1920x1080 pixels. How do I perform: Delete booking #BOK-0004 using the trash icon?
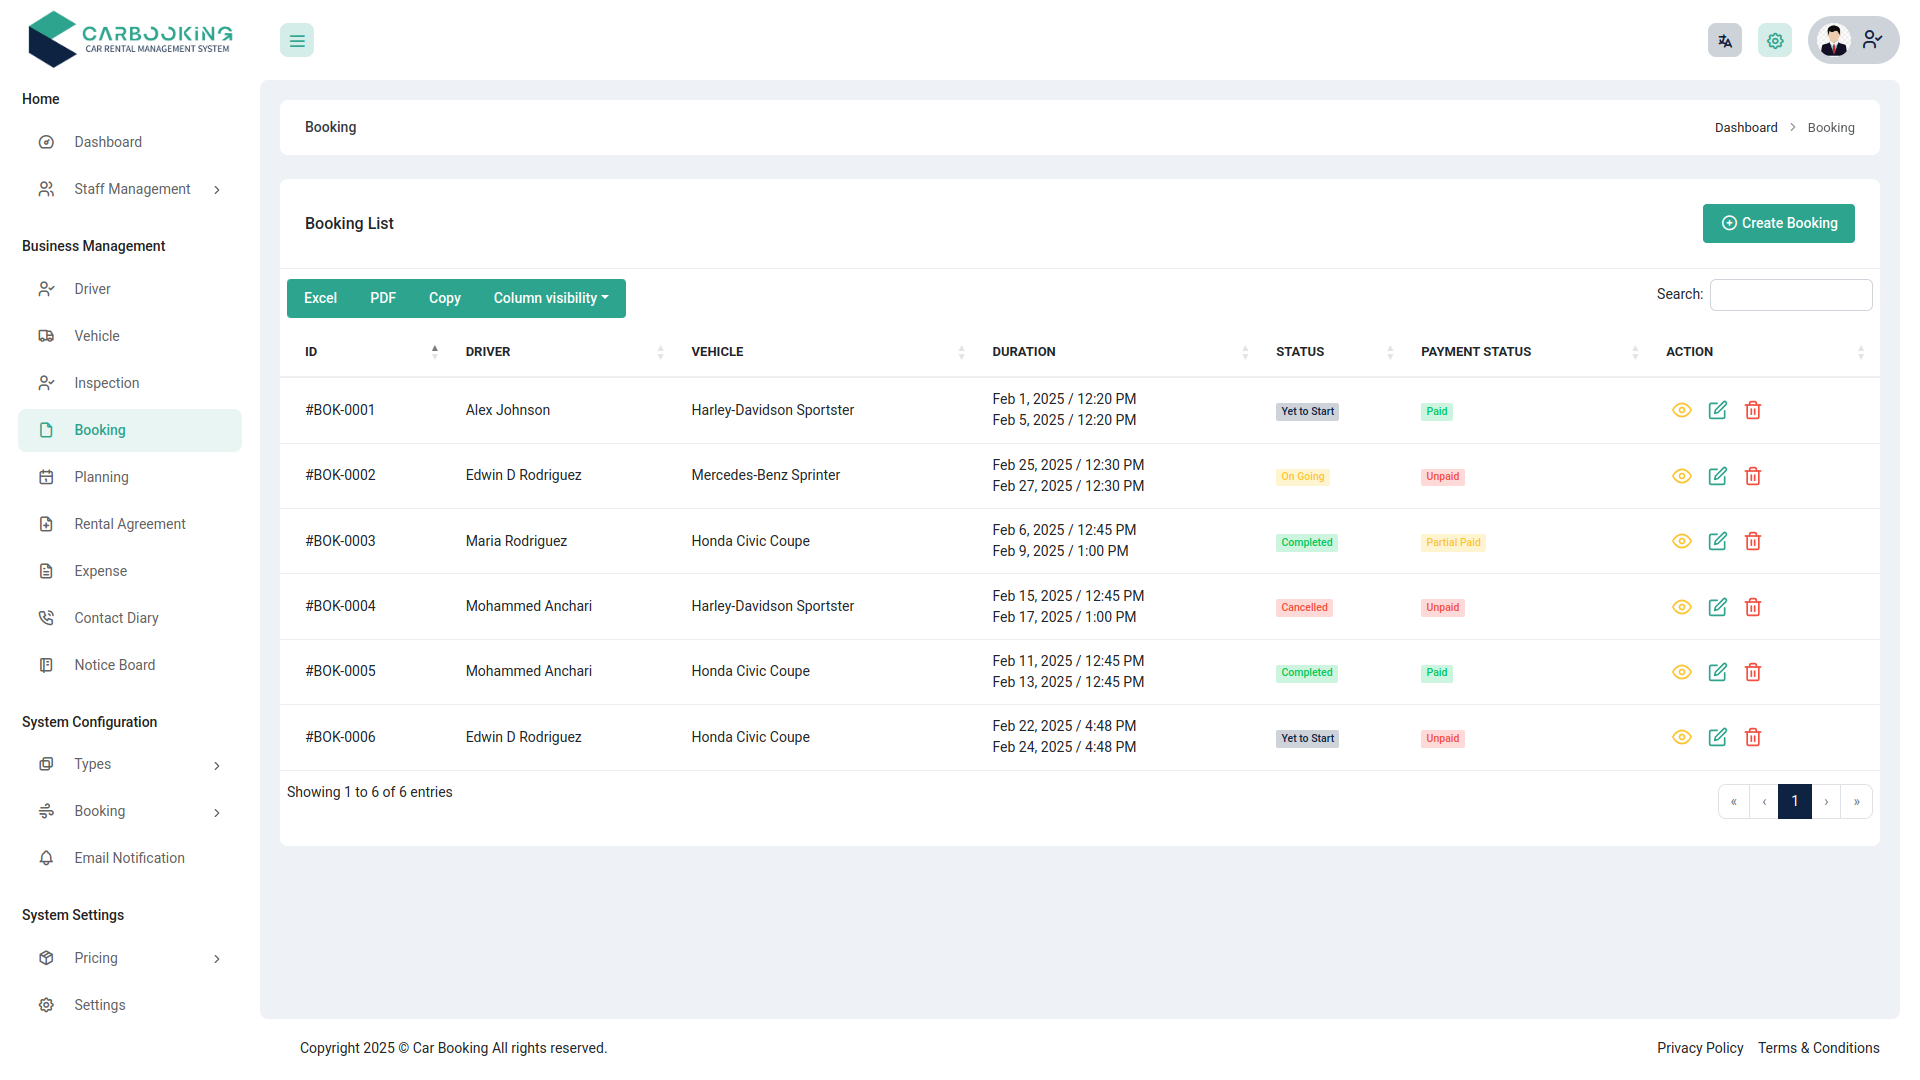pyautogui.click(x=1753, y=607)
